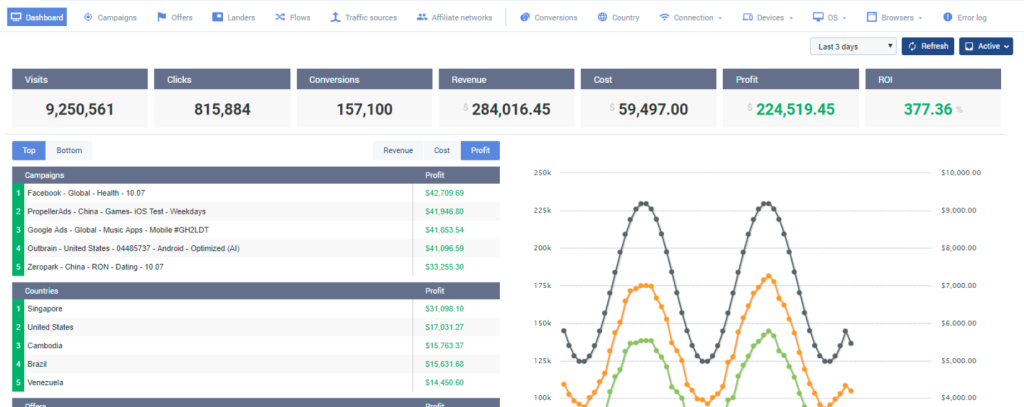Click the Flows shuffle icon
The width and height of the screenshot is (1024, 407).
point(280,17)
